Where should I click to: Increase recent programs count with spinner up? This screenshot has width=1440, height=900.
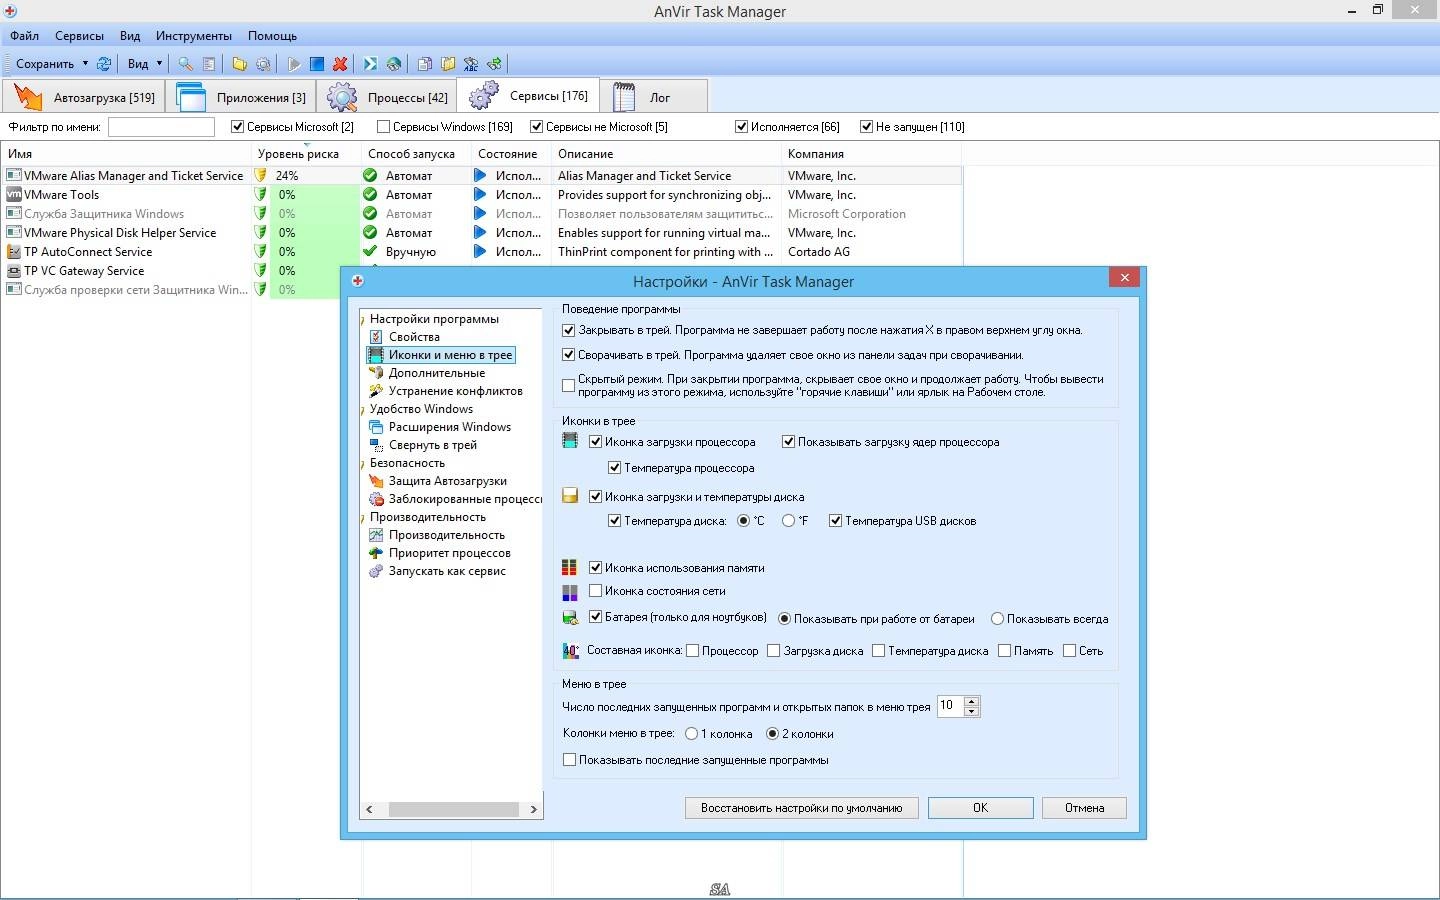pyautogui.click(x=971, y=701)
